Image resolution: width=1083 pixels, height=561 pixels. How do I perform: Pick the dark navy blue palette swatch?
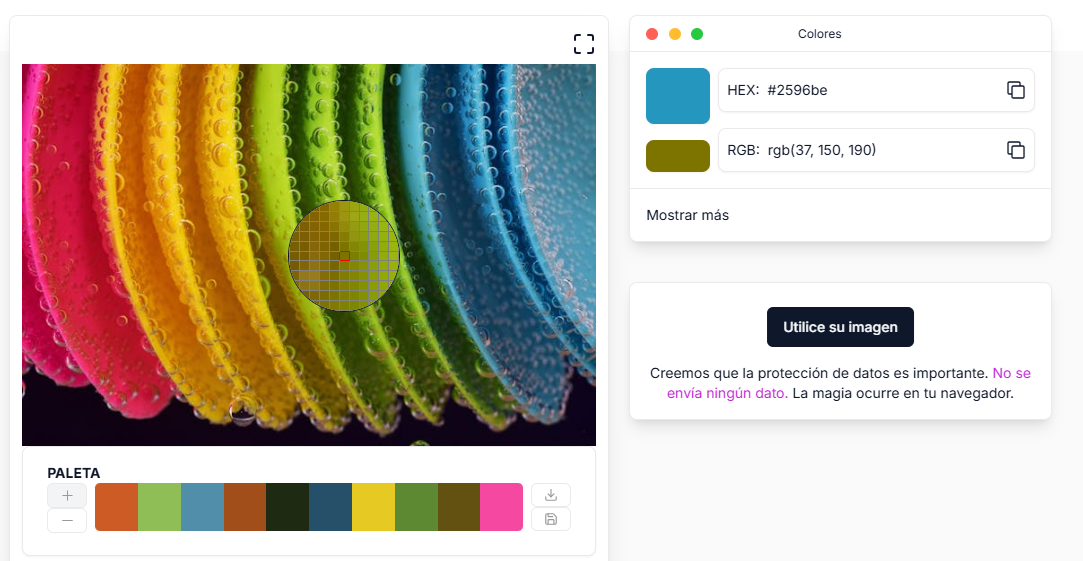click(x=330, y=507)
